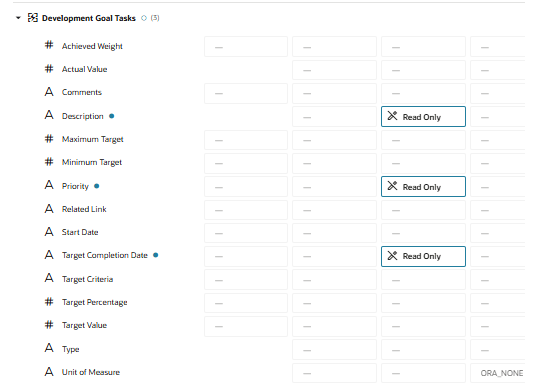Open Read Only cell for Target Completion Date
Image resolution: width=537 pixels, height=387 pixels.
(x=423, y=256)
